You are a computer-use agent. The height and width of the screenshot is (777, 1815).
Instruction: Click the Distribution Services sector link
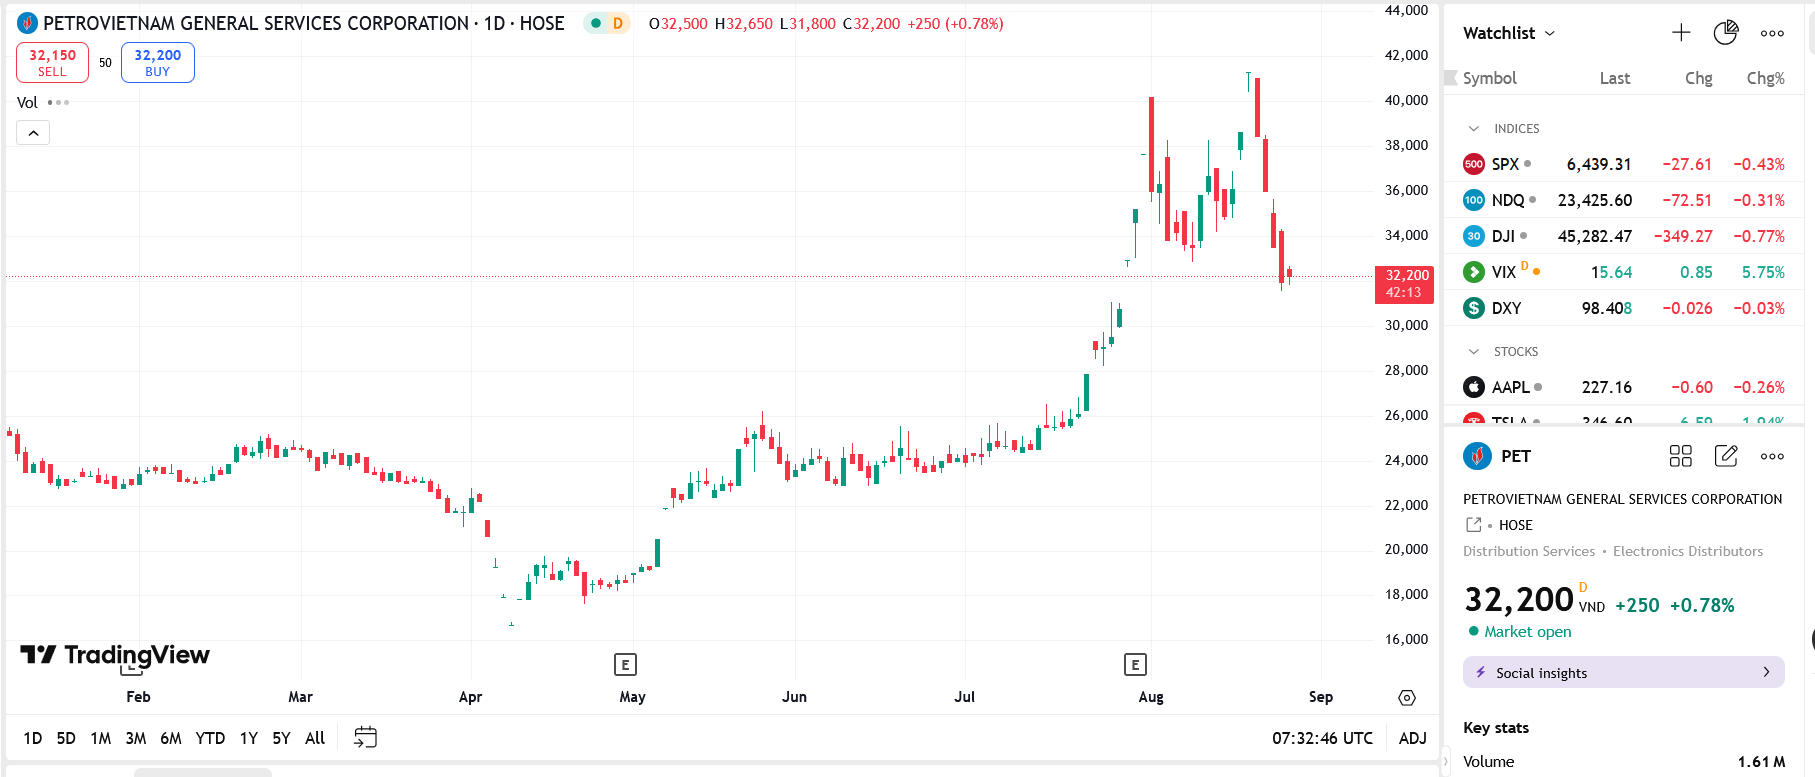pyautogui.click(x=1529, y=551)
